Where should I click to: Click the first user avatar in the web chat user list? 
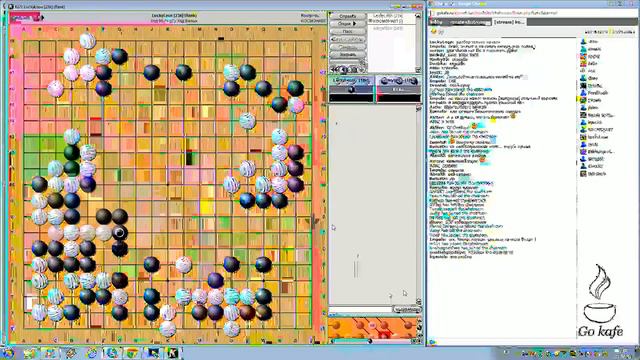point(583,42)
